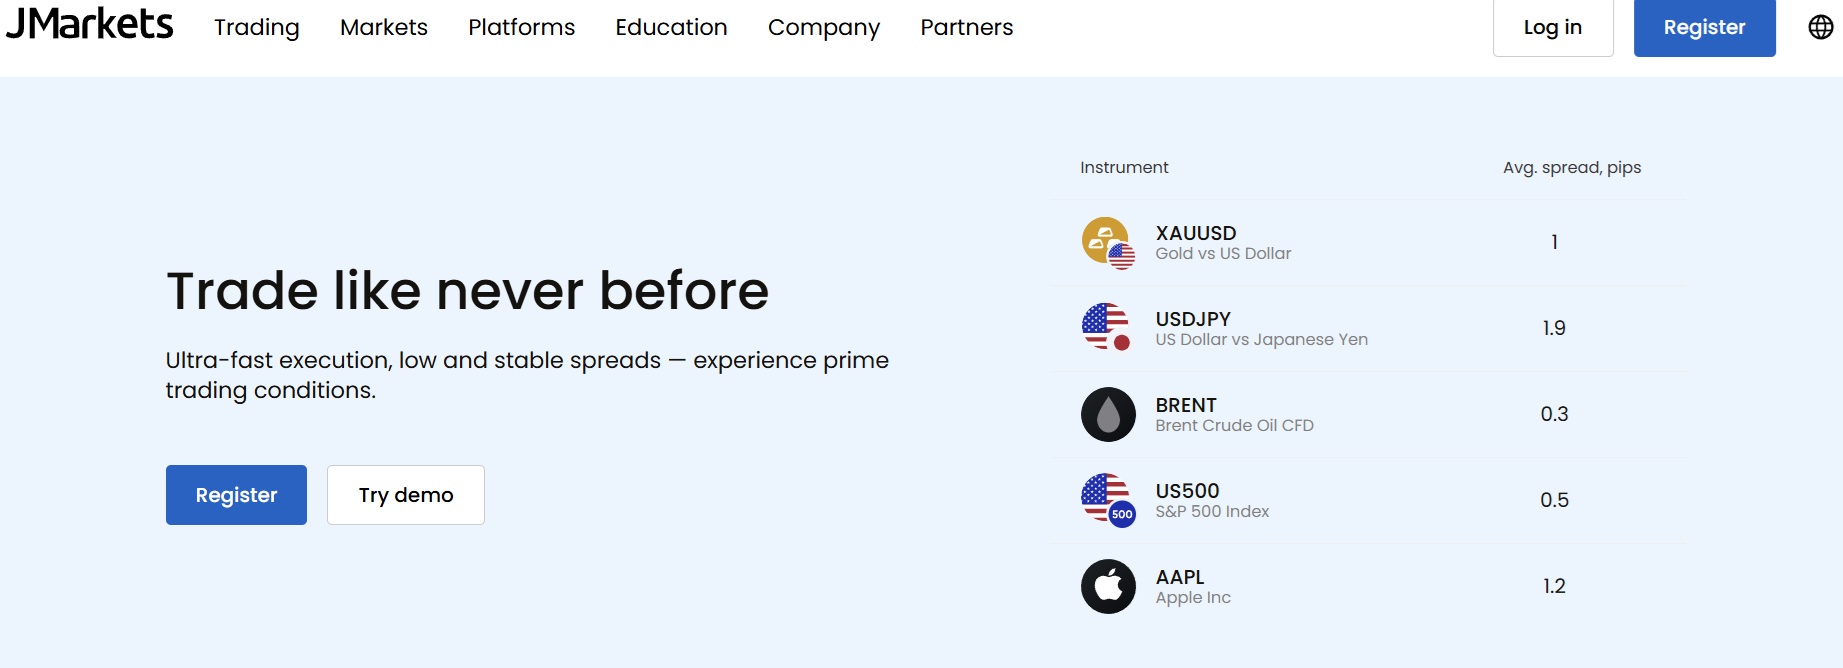The width and height of the screenshot is (1843, 668).
Task: Open the language globe selector
Action: [x=1820, y=27]
